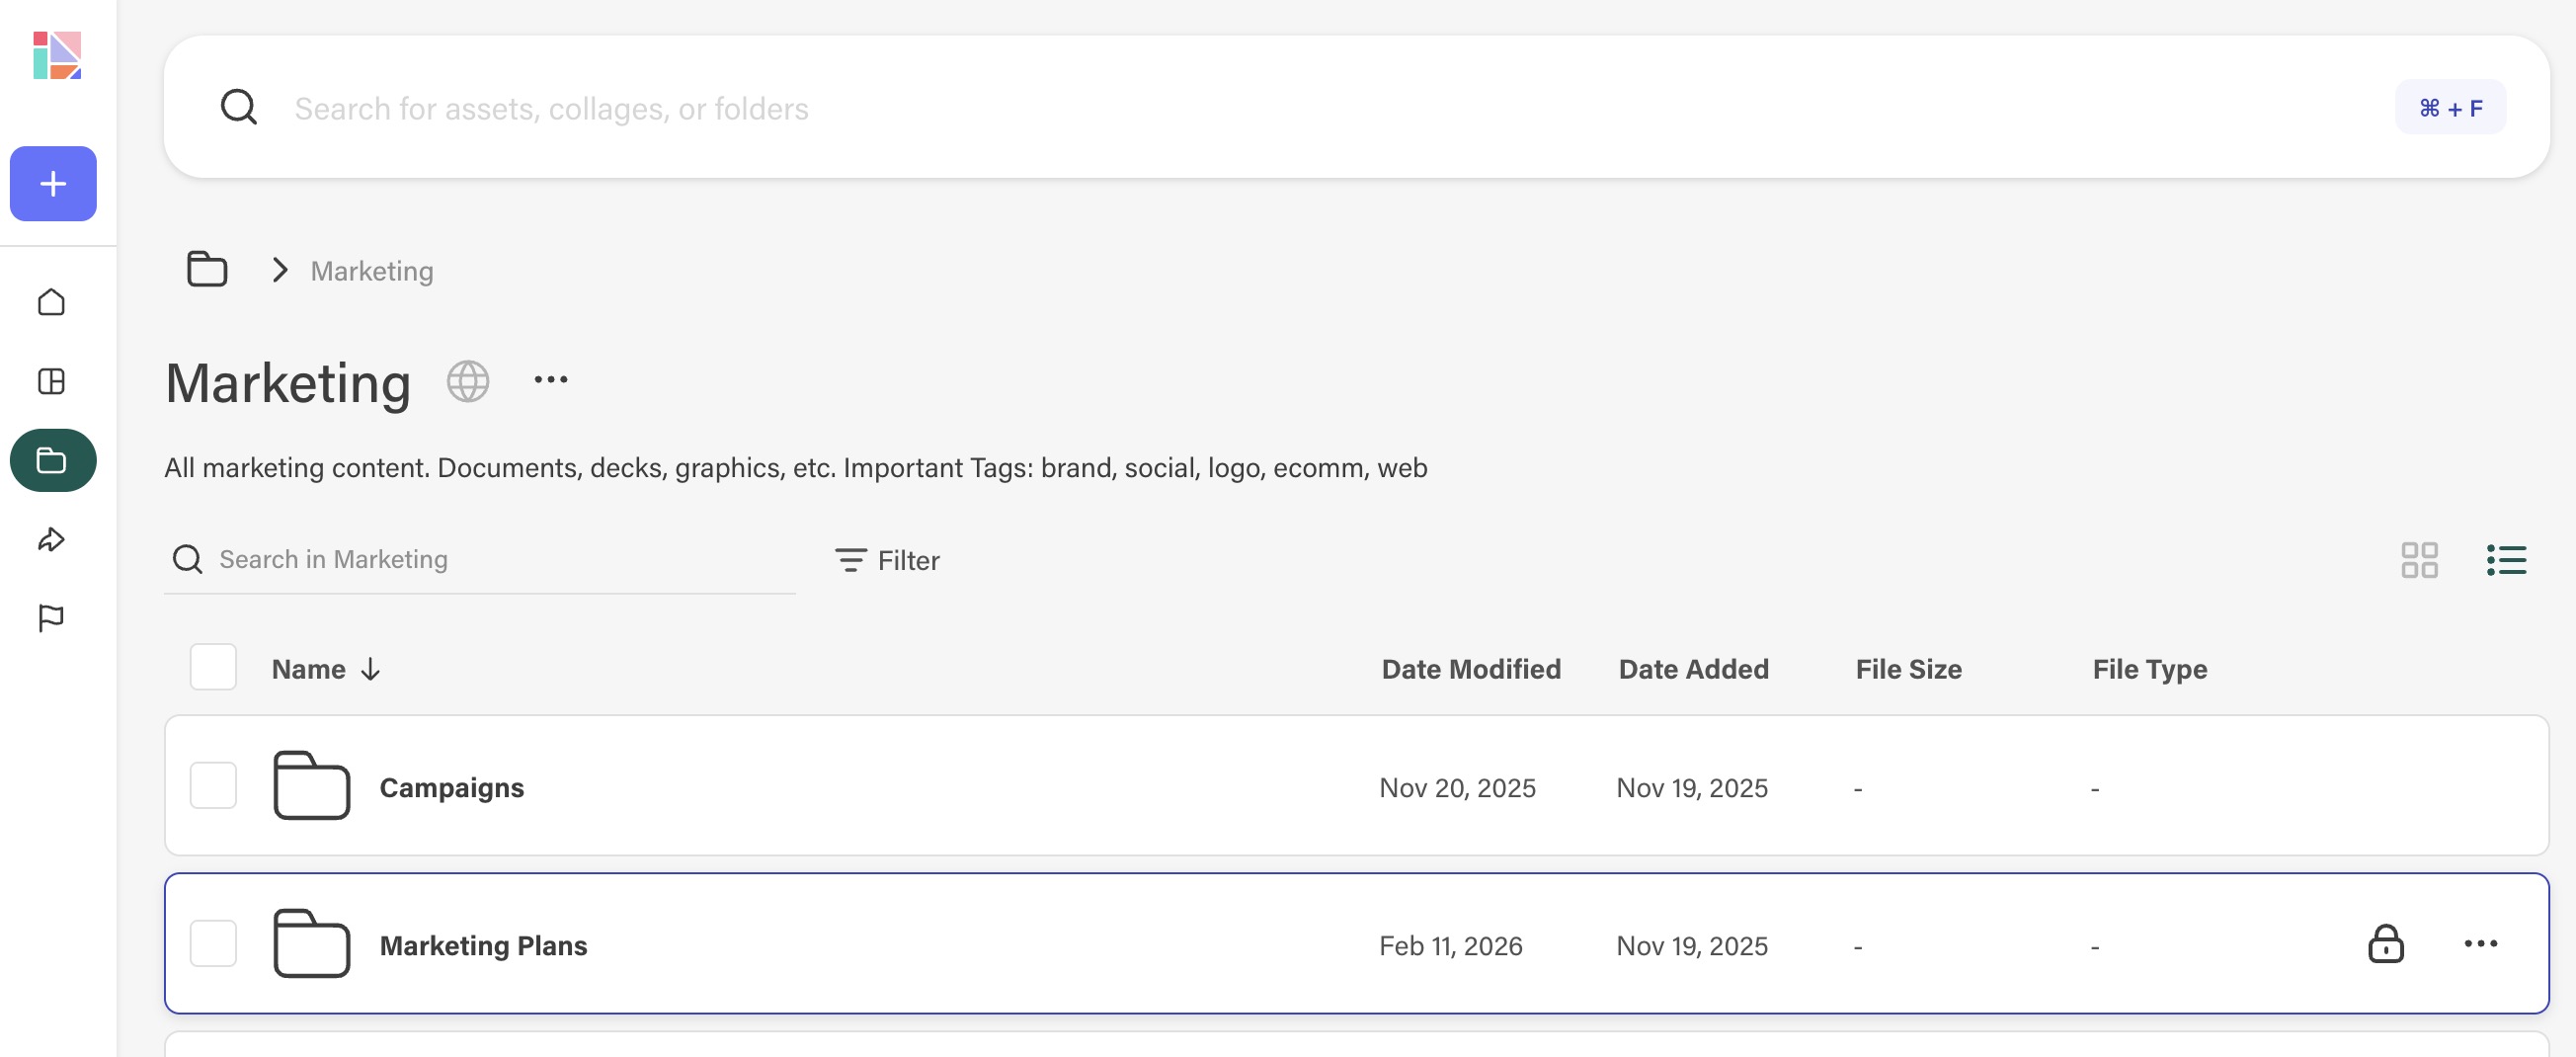Screen dimensions: 2576x1057
Task: Open the more options menu for Marketing Plans
Action: click(x=2480, y=943)
